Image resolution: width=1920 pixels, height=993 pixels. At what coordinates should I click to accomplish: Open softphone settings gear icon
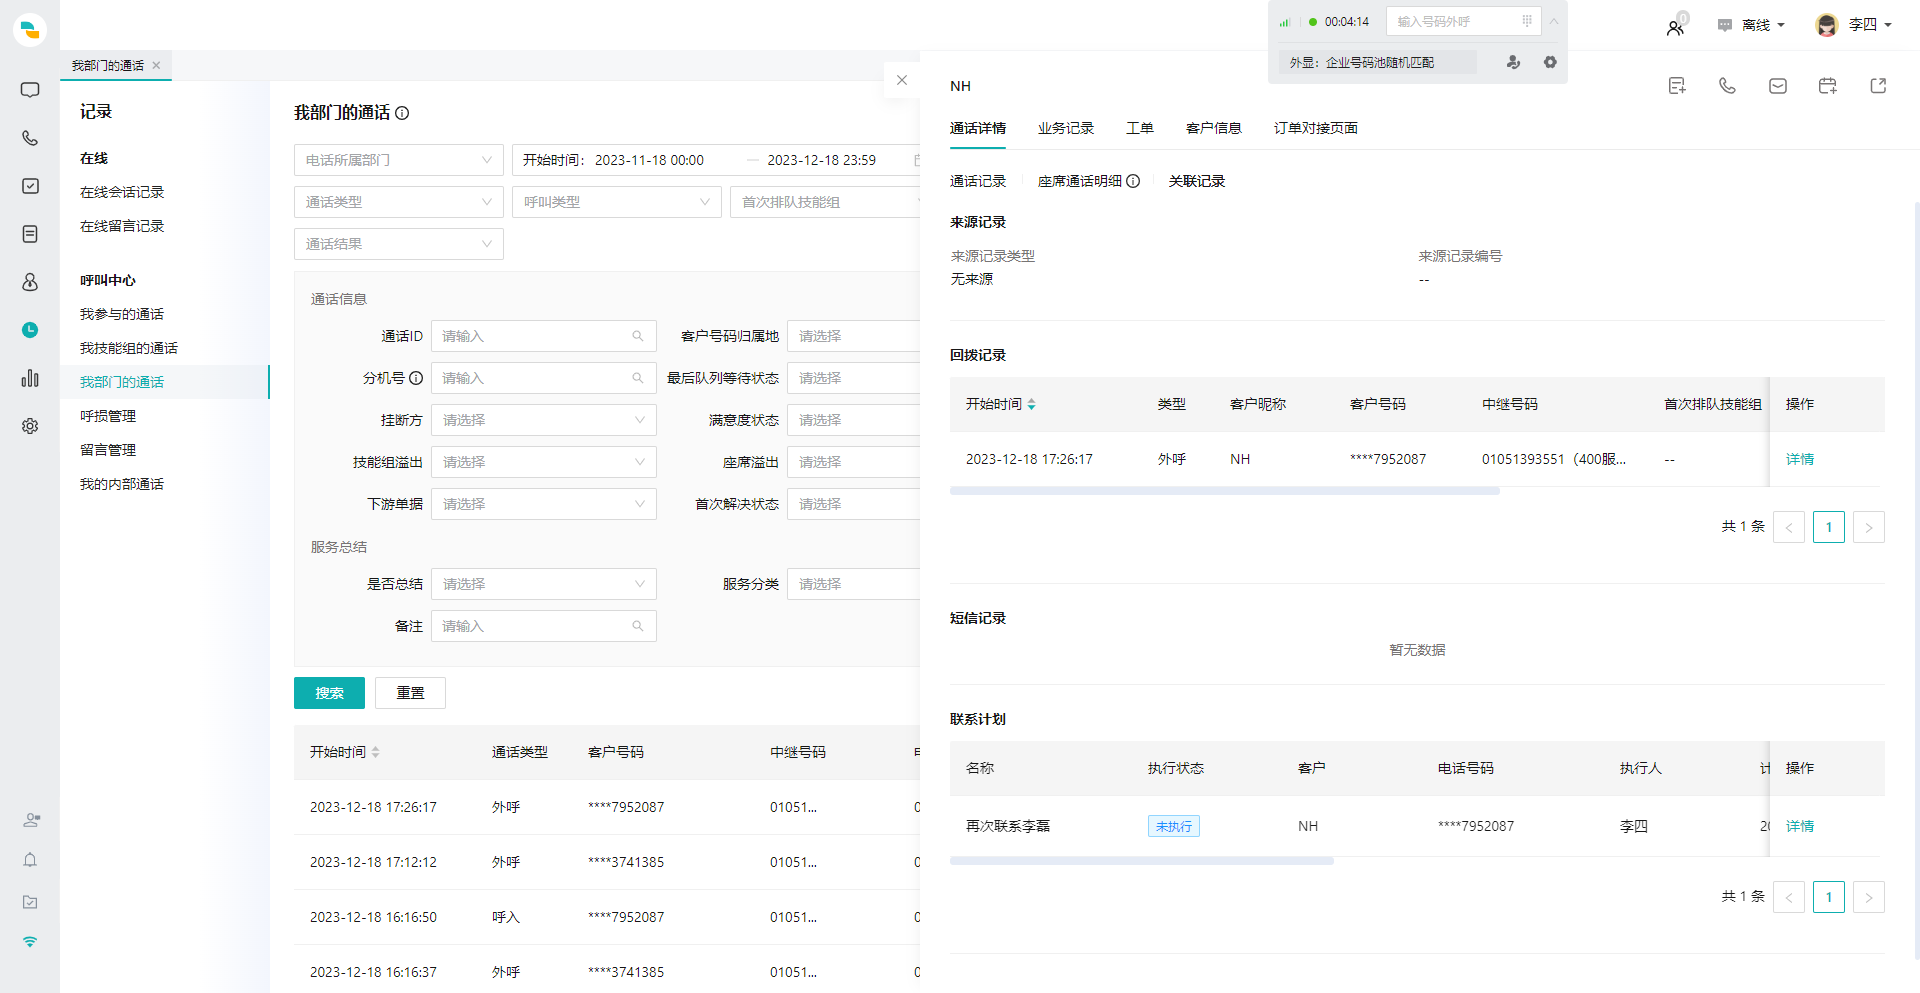tap(1550, 62)
